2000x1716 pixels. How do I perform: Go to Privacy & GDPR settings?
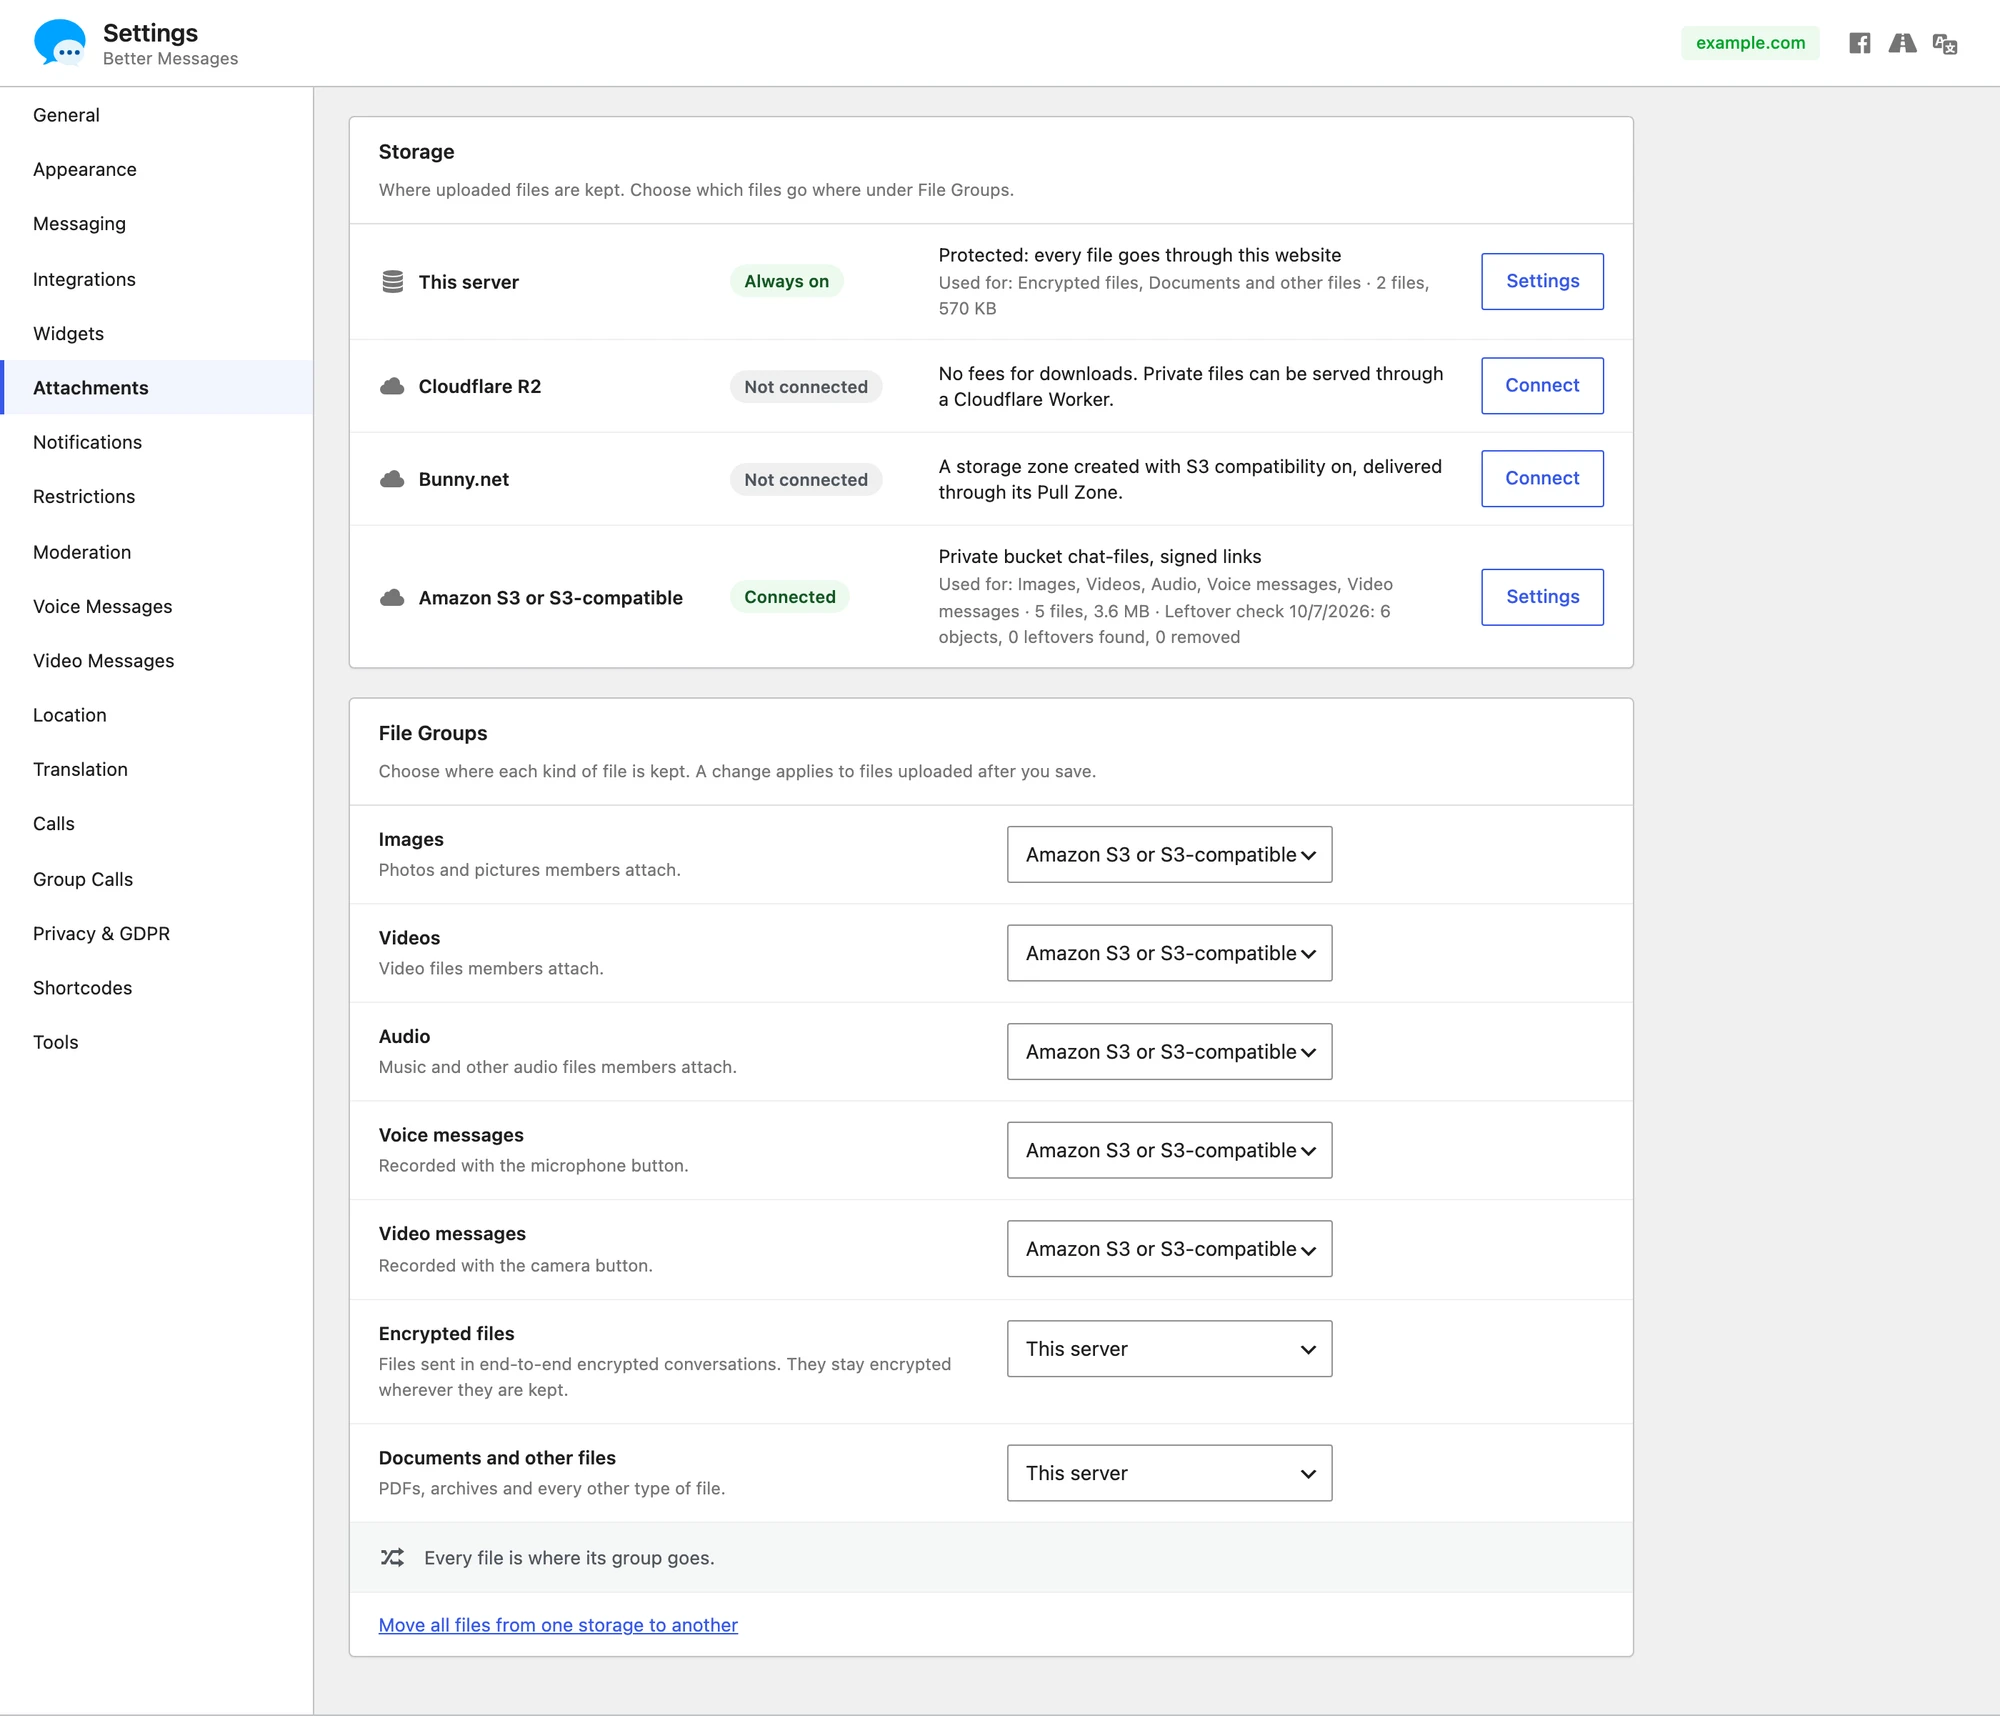pos(157,933)
